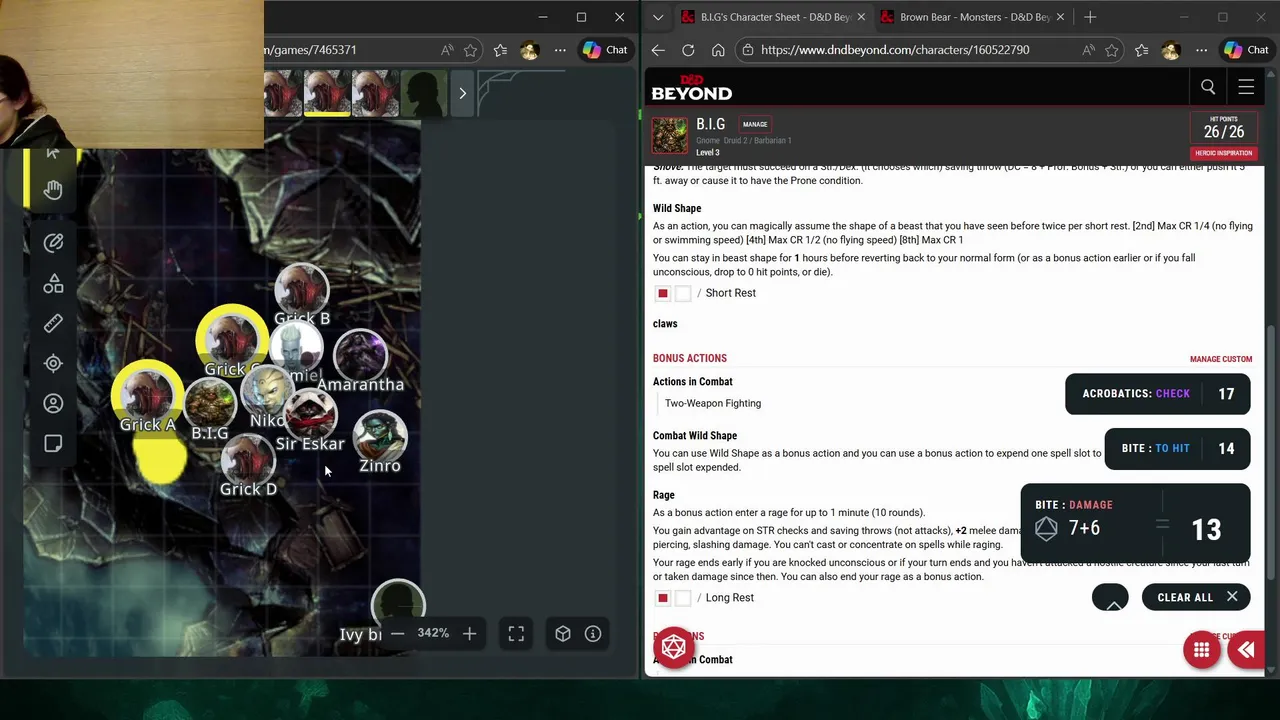
Task: Toggle first Wild Shape use checkbox
Action: click(x=662, y=293)
